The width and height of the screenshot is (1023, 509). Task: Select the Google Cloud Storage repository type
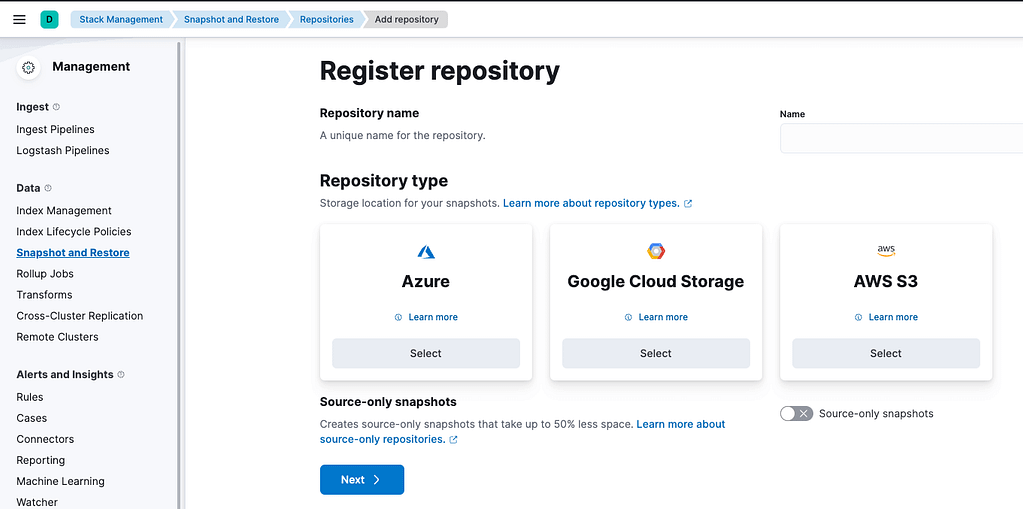(656, 353)
